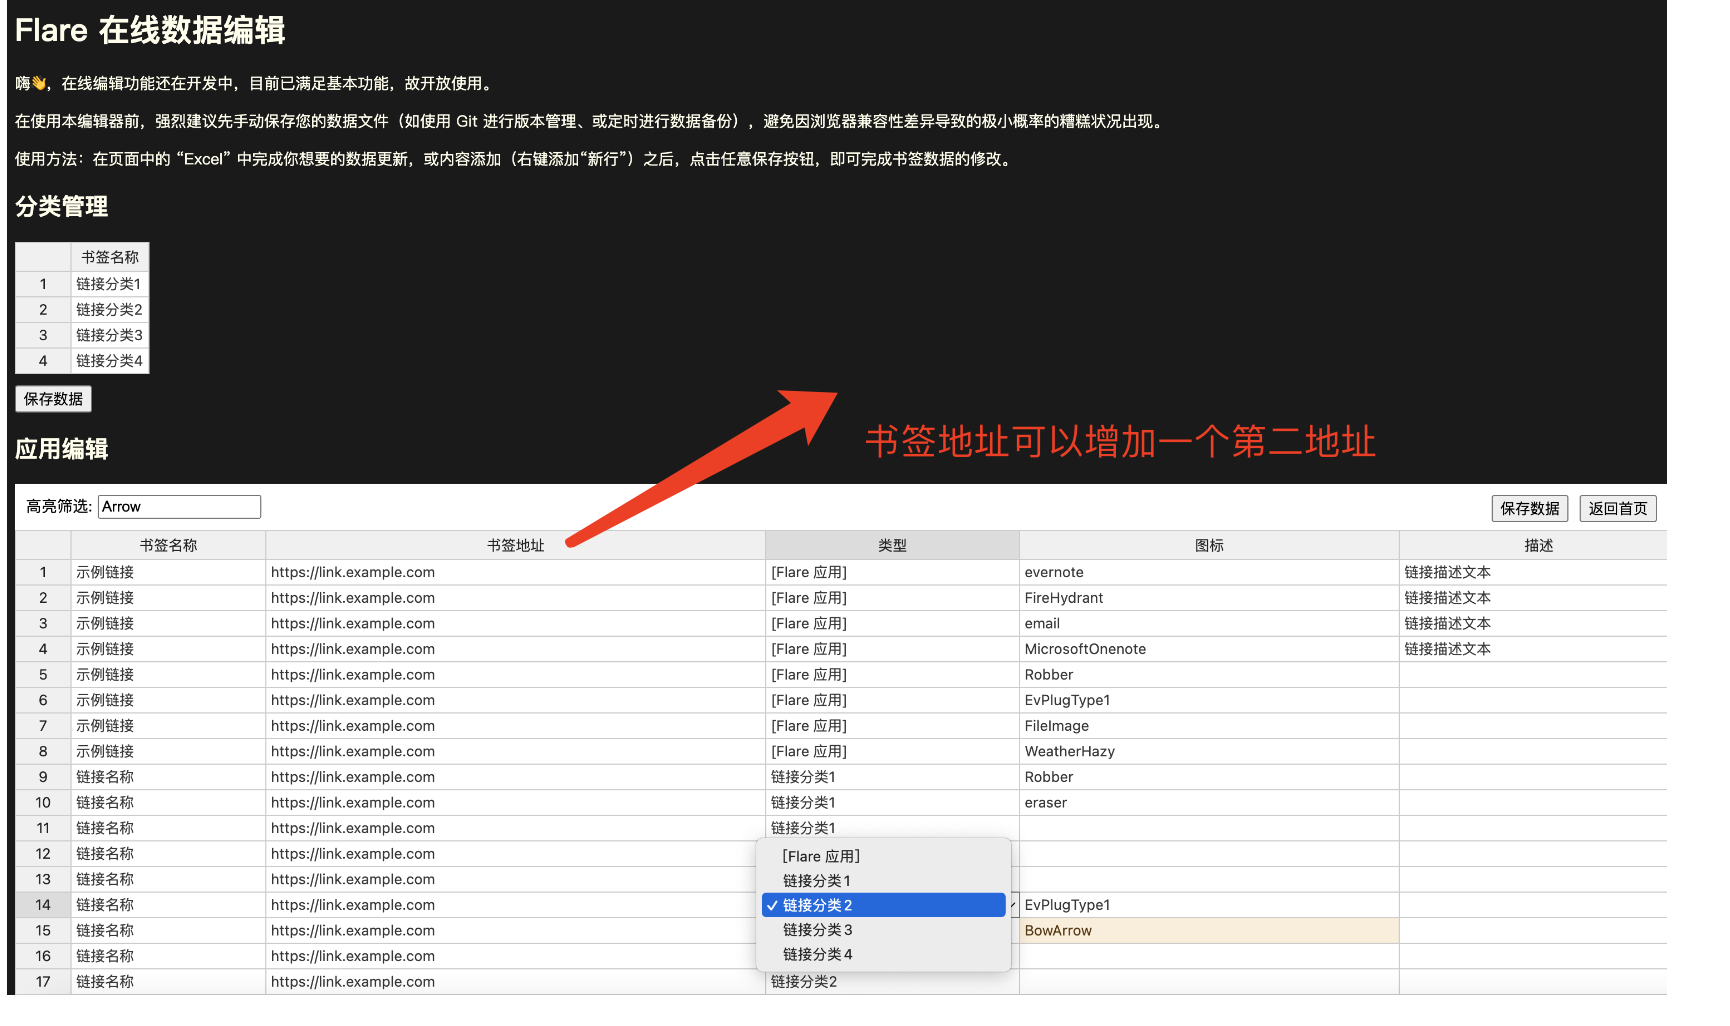Pick [Flare 应用] option in dropdown list
The image size is (1730, 1026).
[x=883, y=856]
